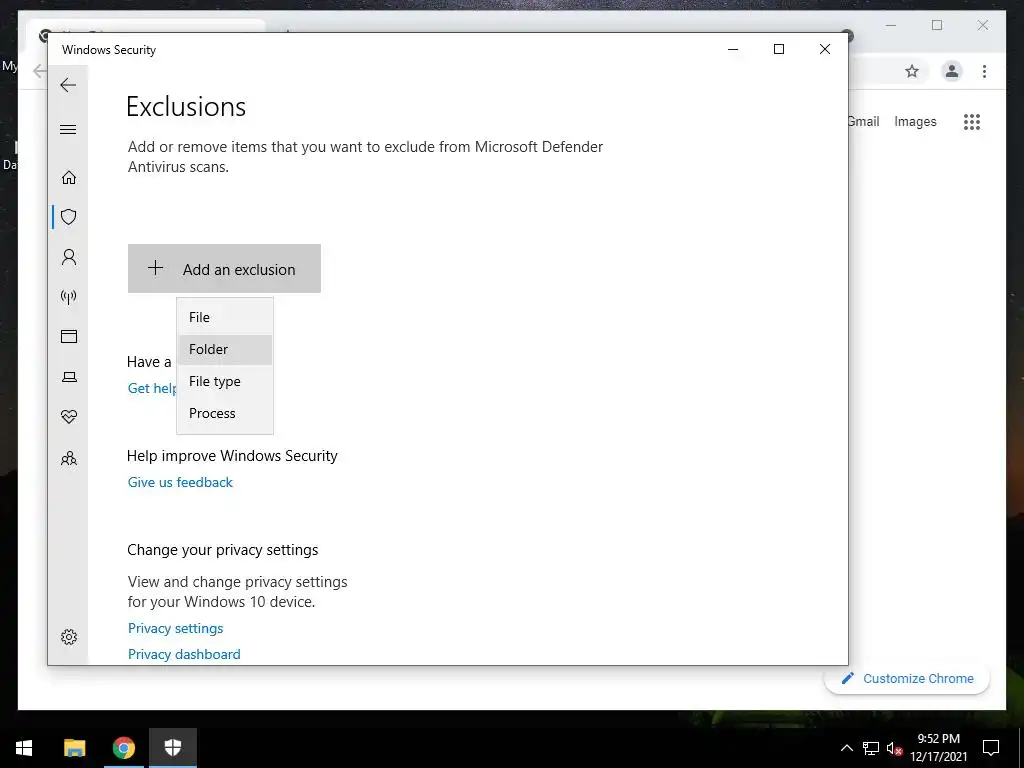1024x768 pixels.
Task: Open the Windows Start menu
Action: coord(24,748)
